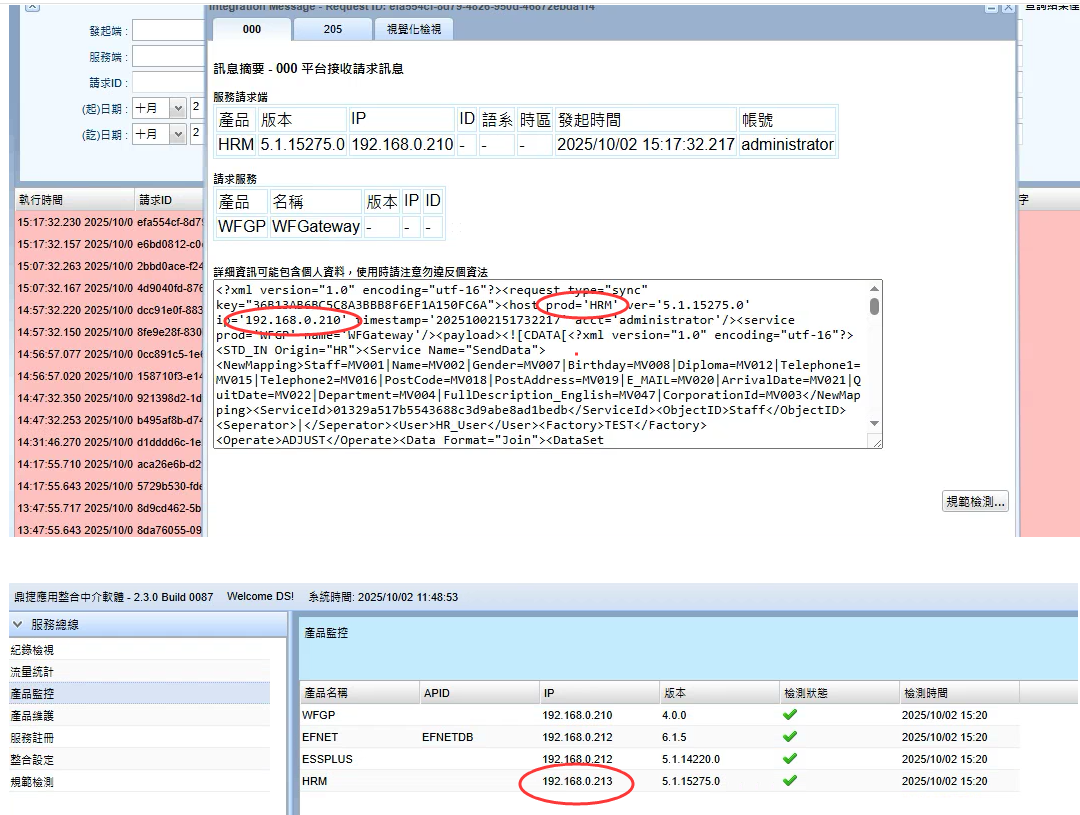Open 服務註冊 in the sidebar

click(x=32, y=738)
